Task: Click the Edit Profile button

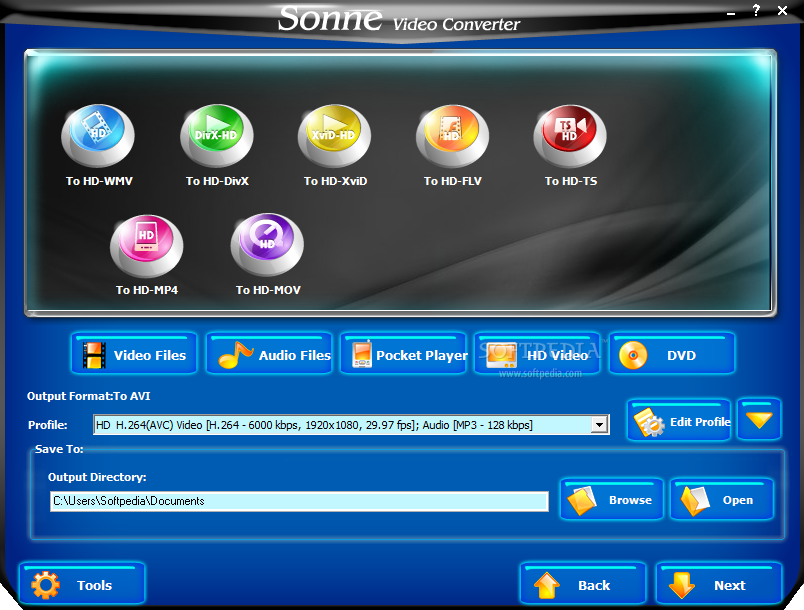Action: pyautogui.click(x=679, y=420)
